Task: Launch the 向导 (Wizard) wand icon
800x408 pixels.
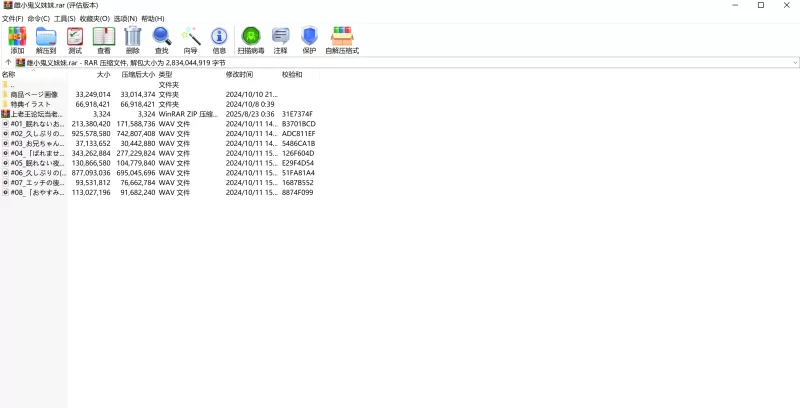Action: 190,40
